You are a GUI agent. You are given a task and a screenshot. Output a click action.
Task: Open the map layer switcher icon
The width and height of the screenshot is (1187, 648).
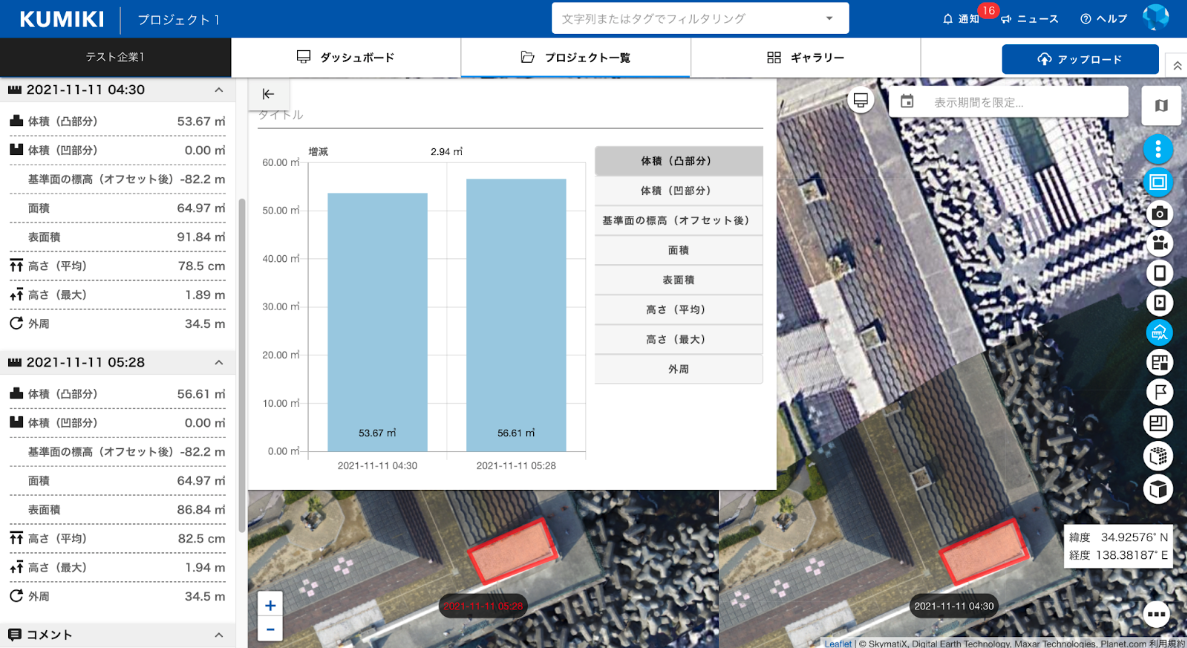pyautogui.click(x=1160, y=105)
